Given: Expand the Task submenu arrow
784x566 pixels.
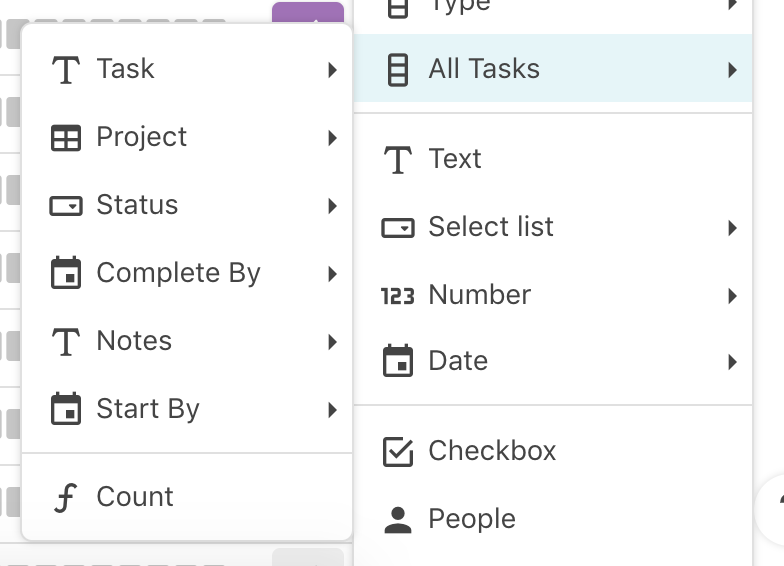Looking at the screenshot, I should pyautogui.click(x=332, y=70).
